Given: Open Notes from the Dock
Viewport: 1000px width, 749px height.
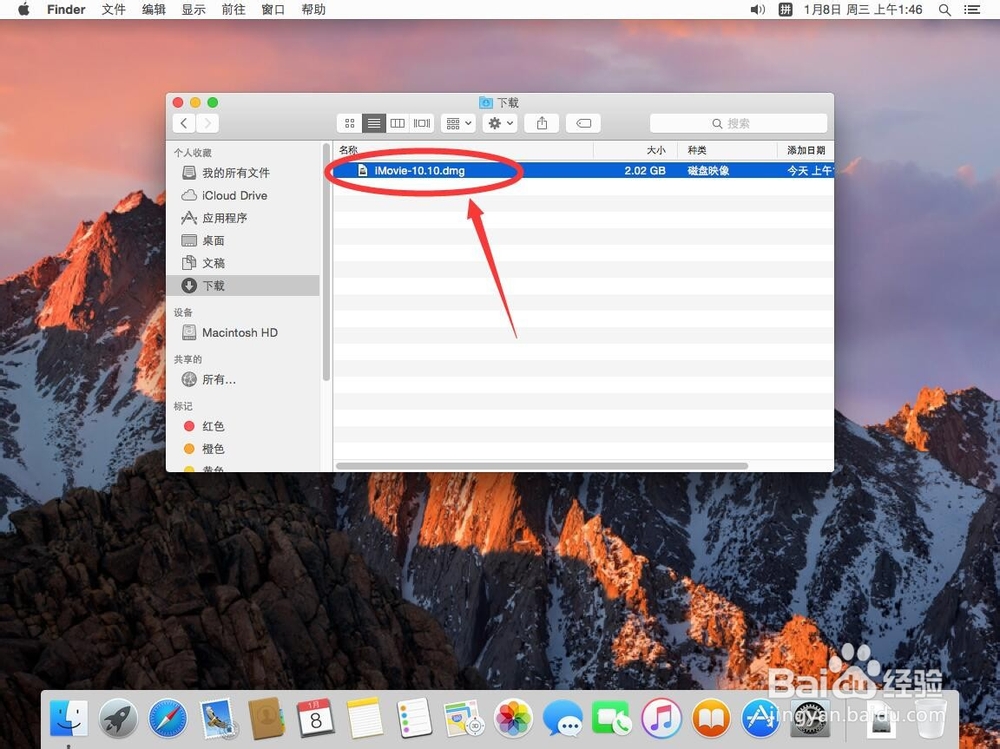Looking at the screenshot, I should coord(365,718).
